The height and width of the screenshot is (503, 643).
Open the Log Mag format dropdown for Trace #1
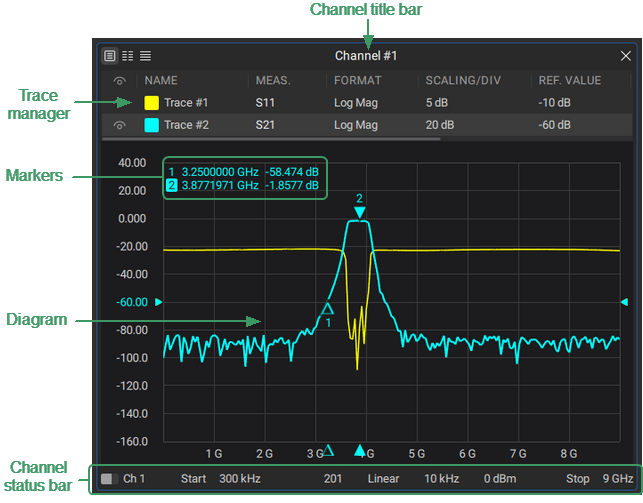356,102
